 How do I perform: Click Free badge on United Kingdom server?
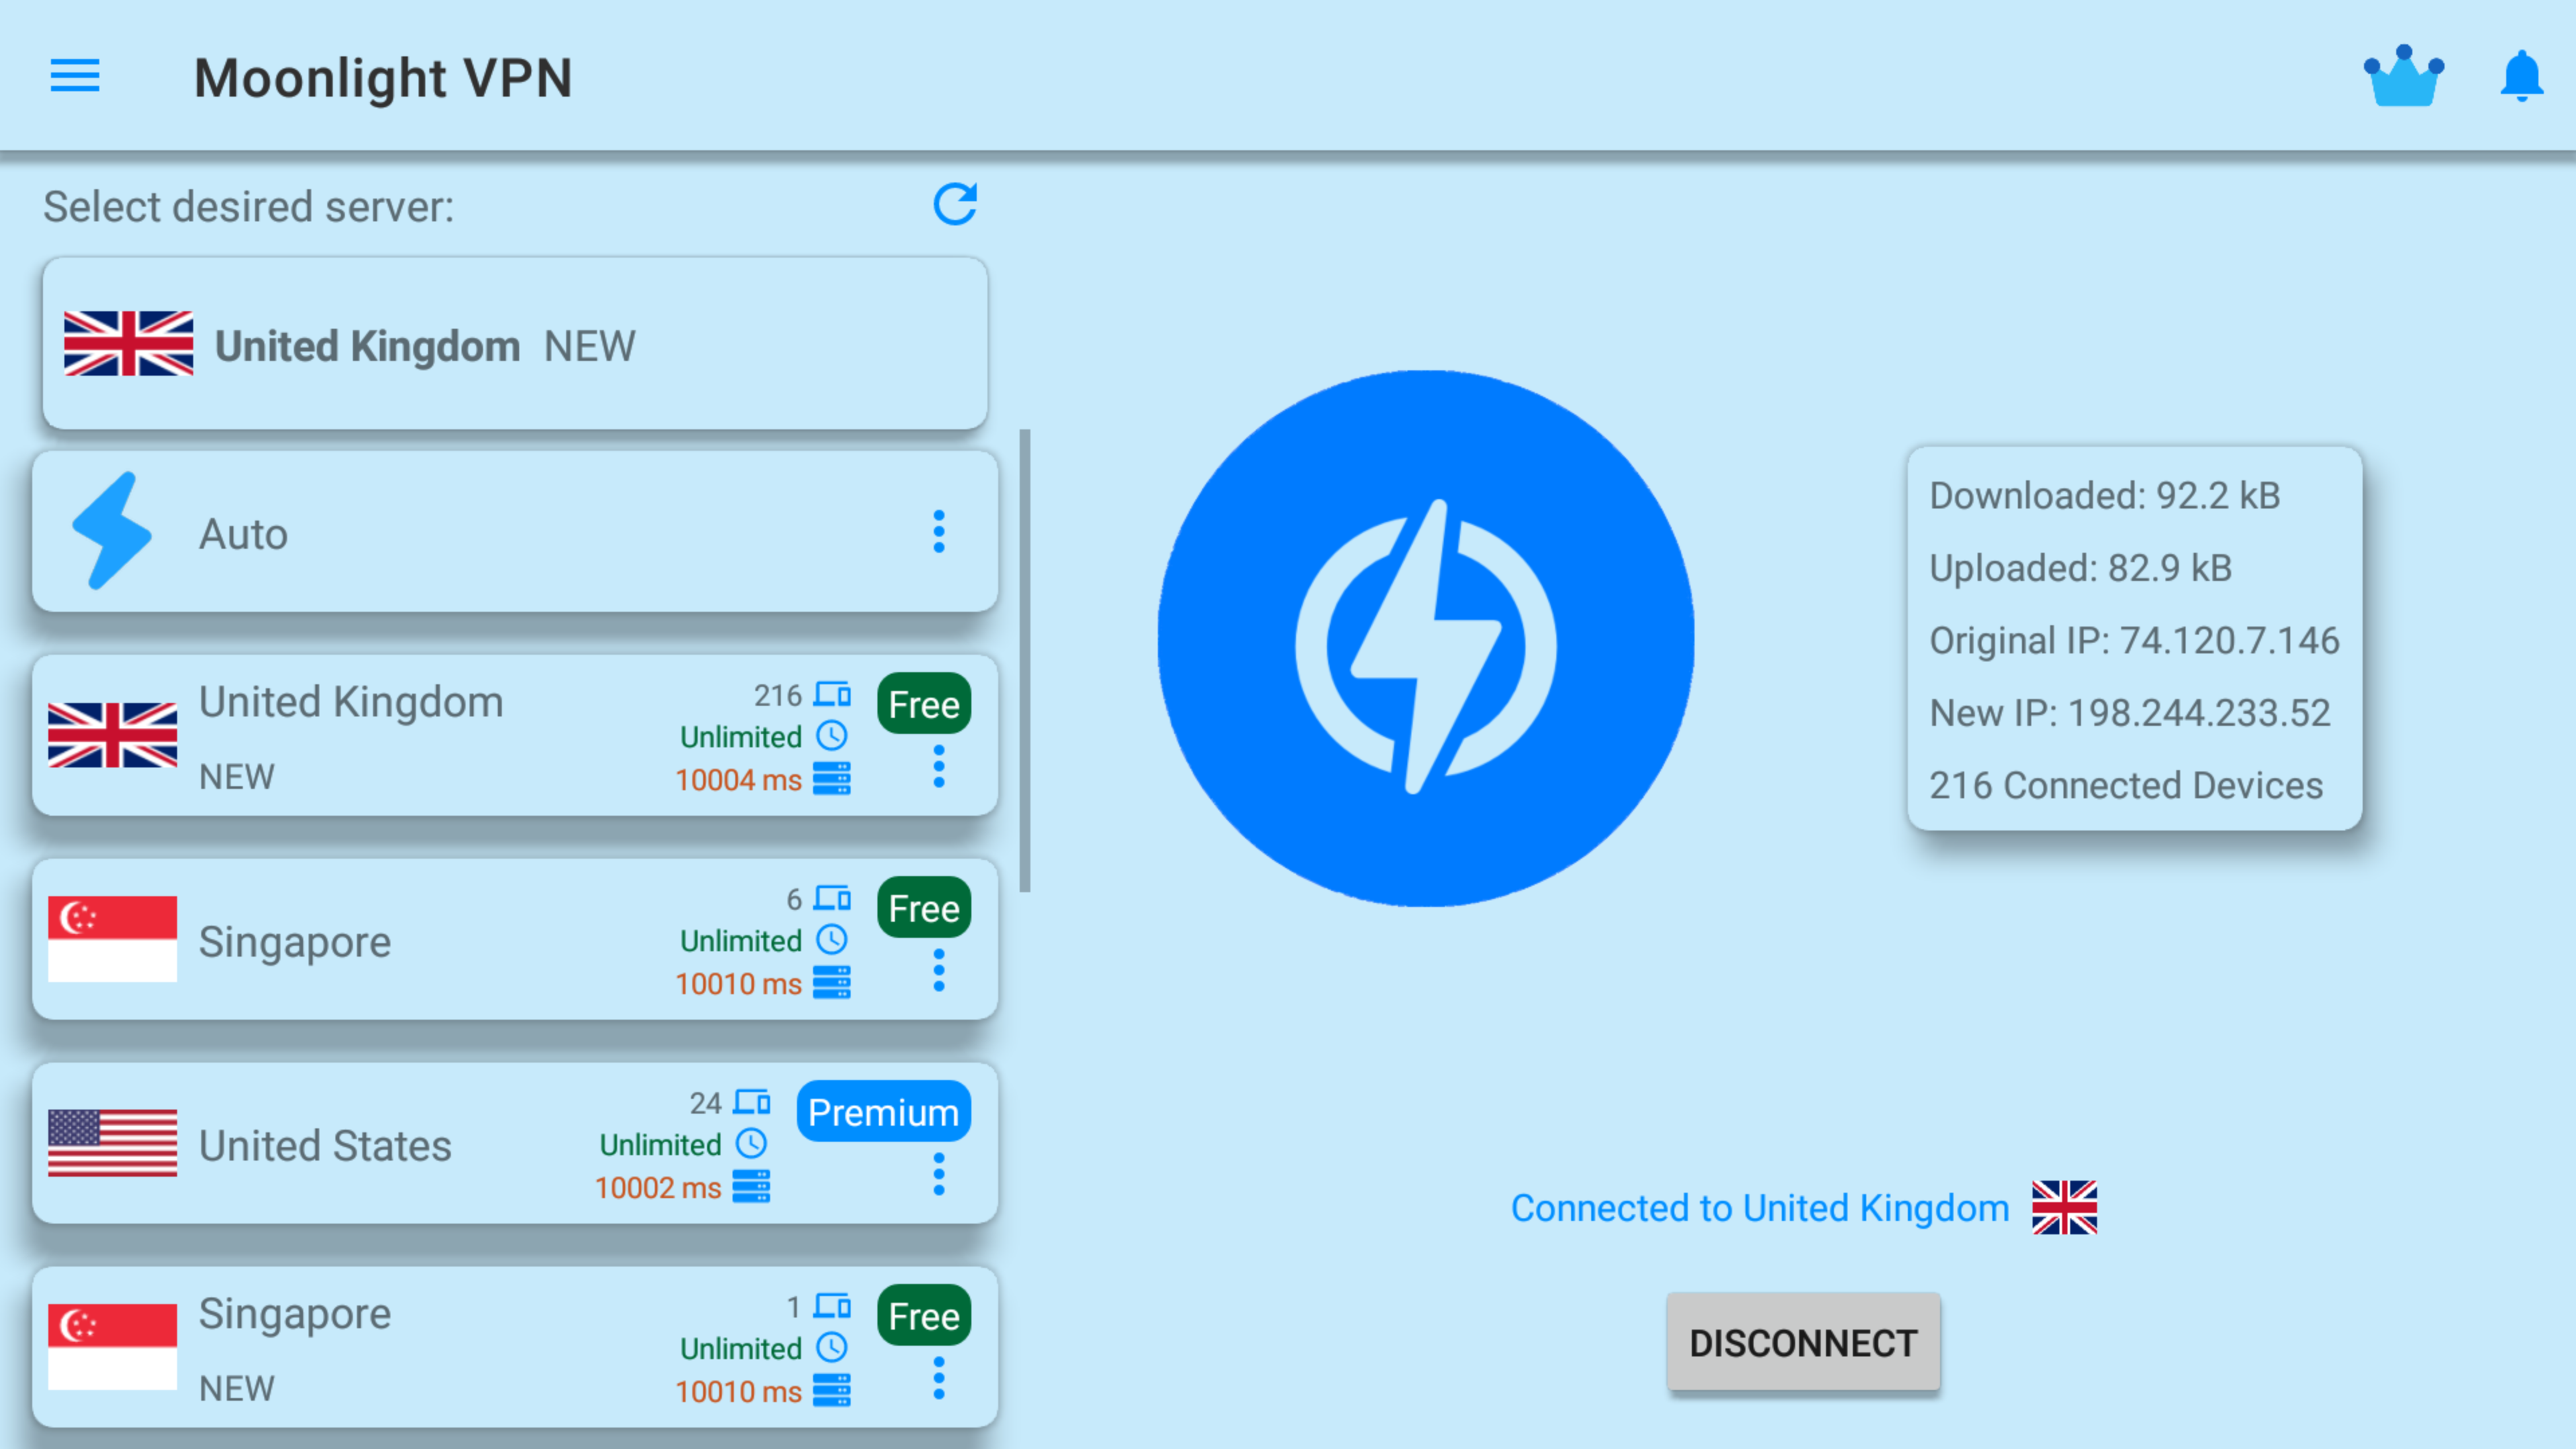tap(924, 704)
